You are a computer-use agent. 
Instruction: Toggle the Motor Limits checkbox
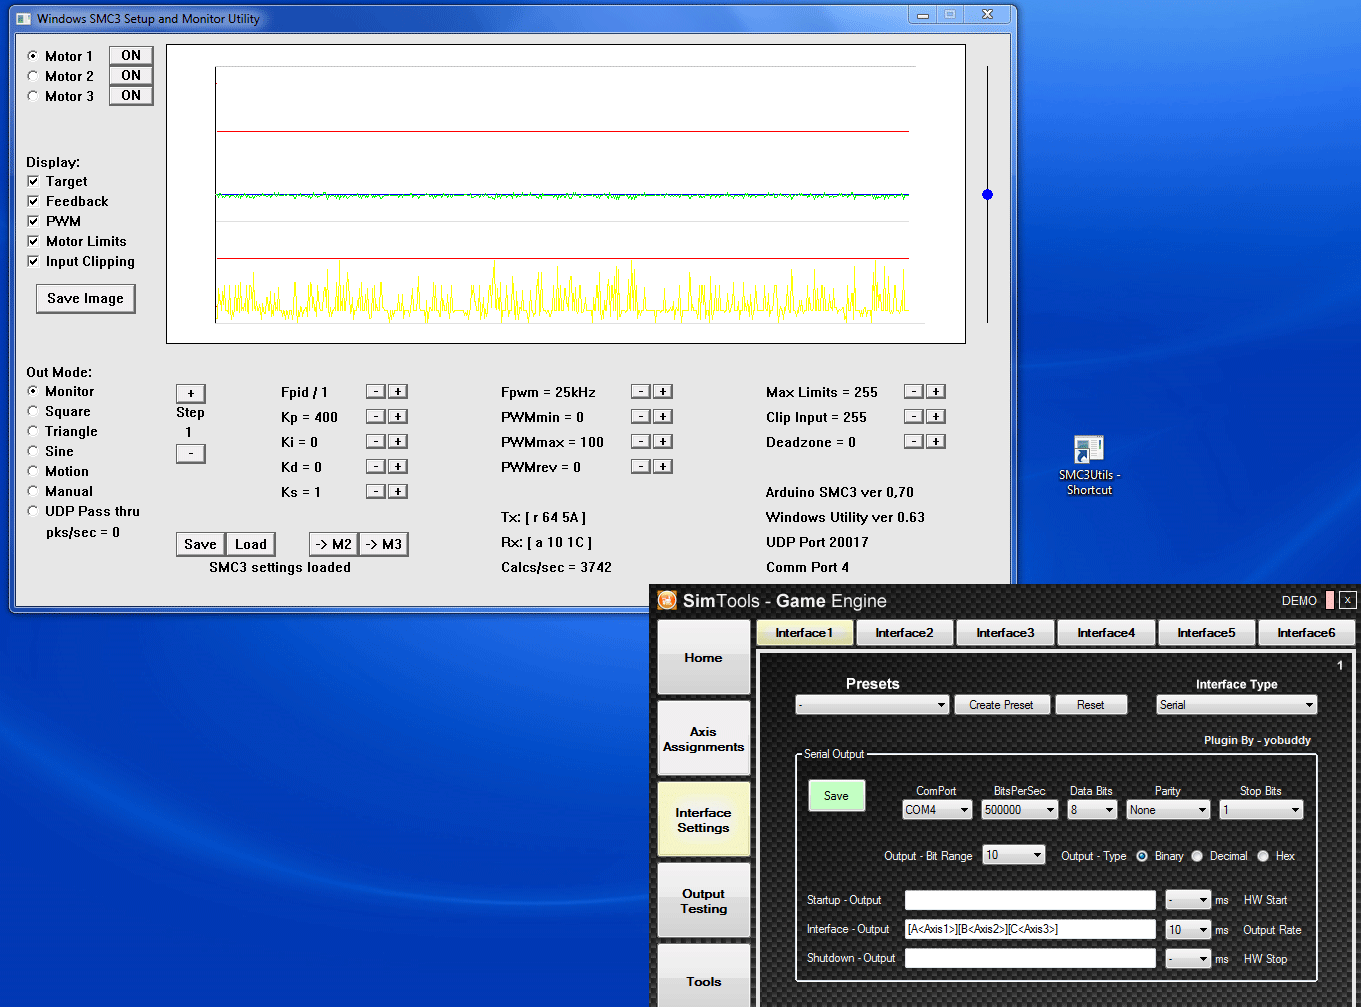click(x=33, y=241)
